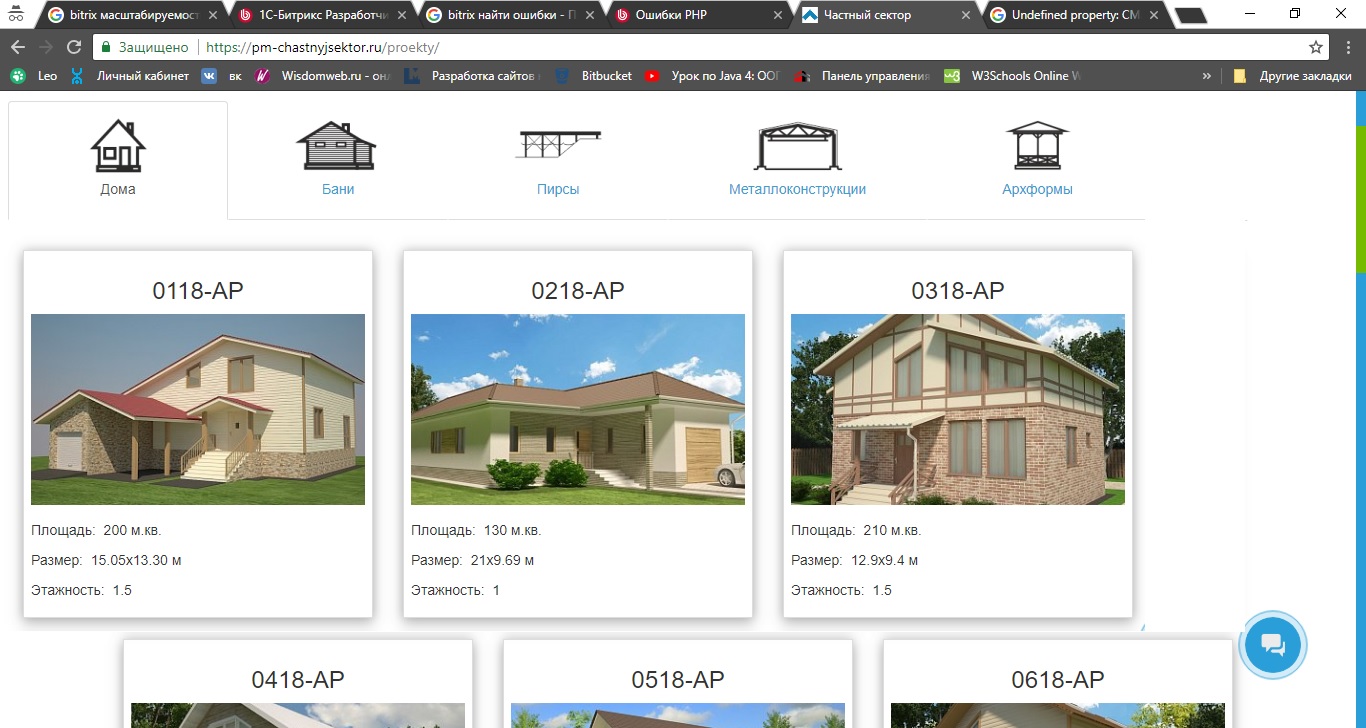Close the Частный сектор tab
Screen dimensions: 1366x728
click(x=965, y=15)
